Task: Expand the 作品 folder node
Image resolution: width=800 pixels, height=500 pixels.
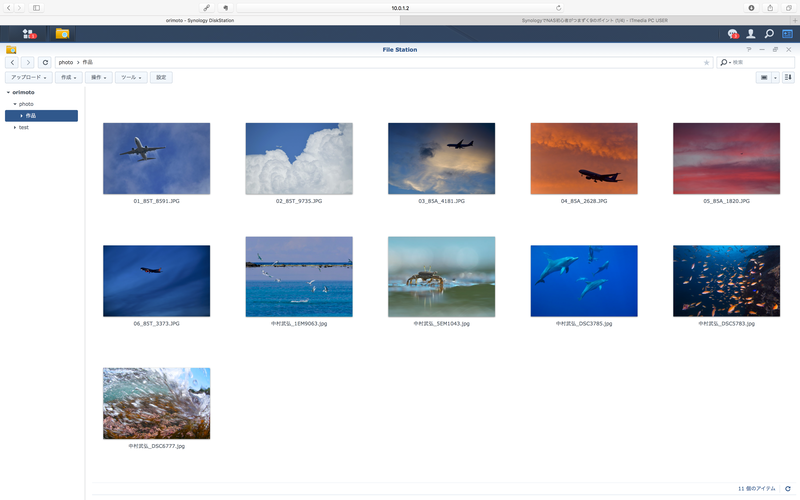Action: tap(21, 116)
